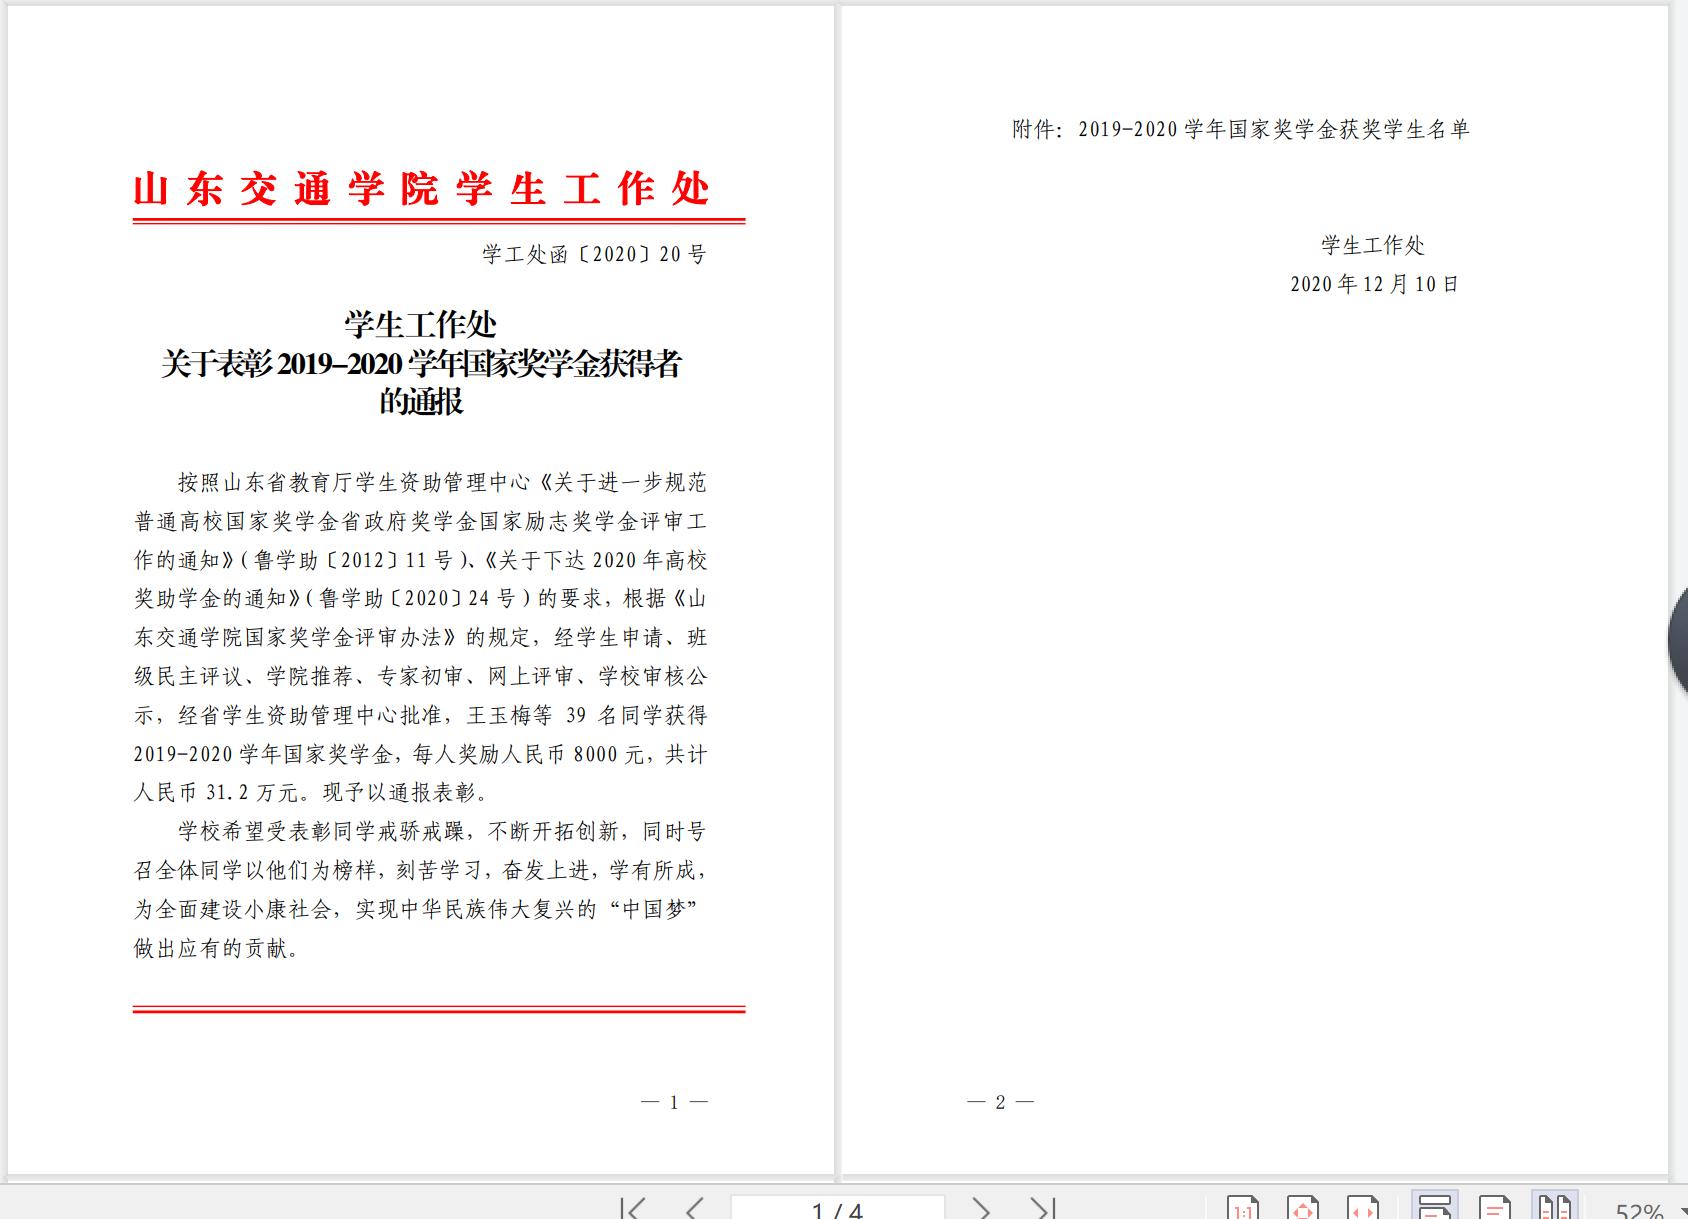Click the page 1 footer number

tap(674, 1102)
